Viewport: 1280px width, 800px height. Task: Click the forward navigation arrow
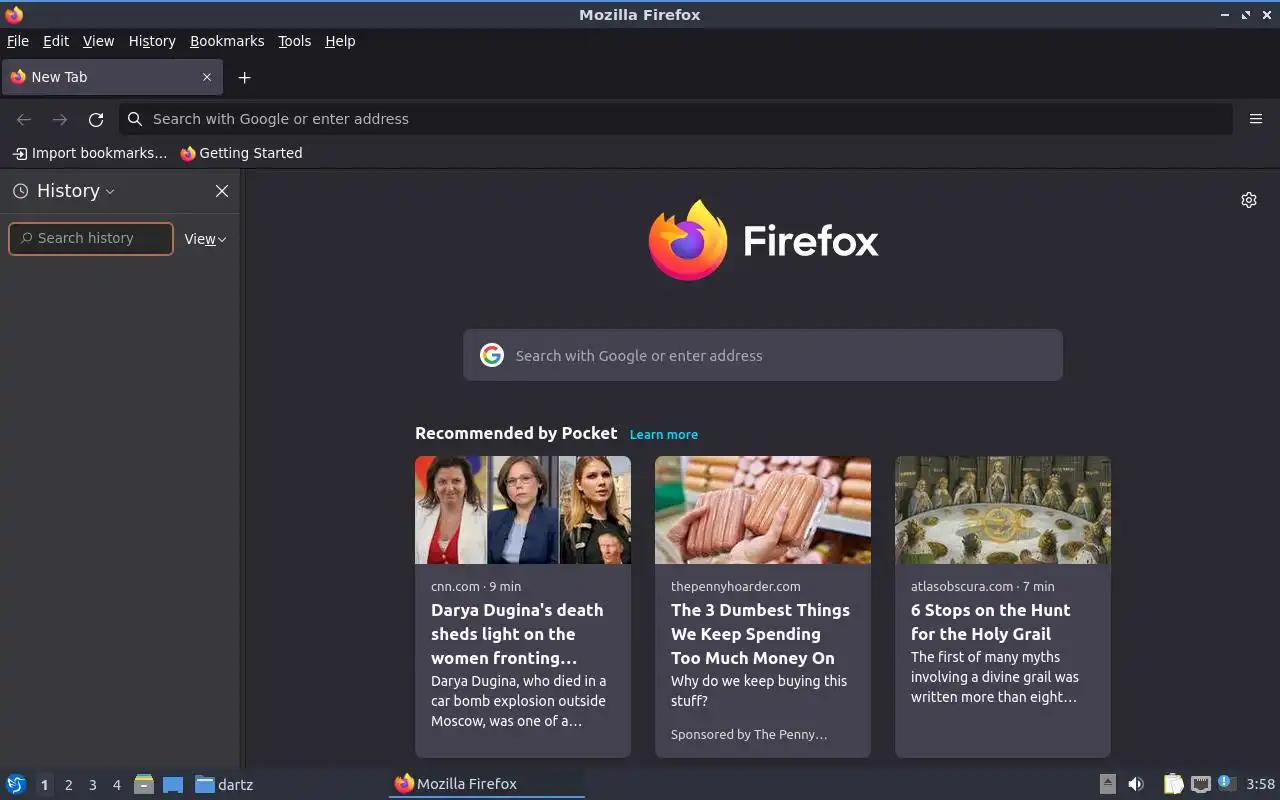click(x=60, y=119)
